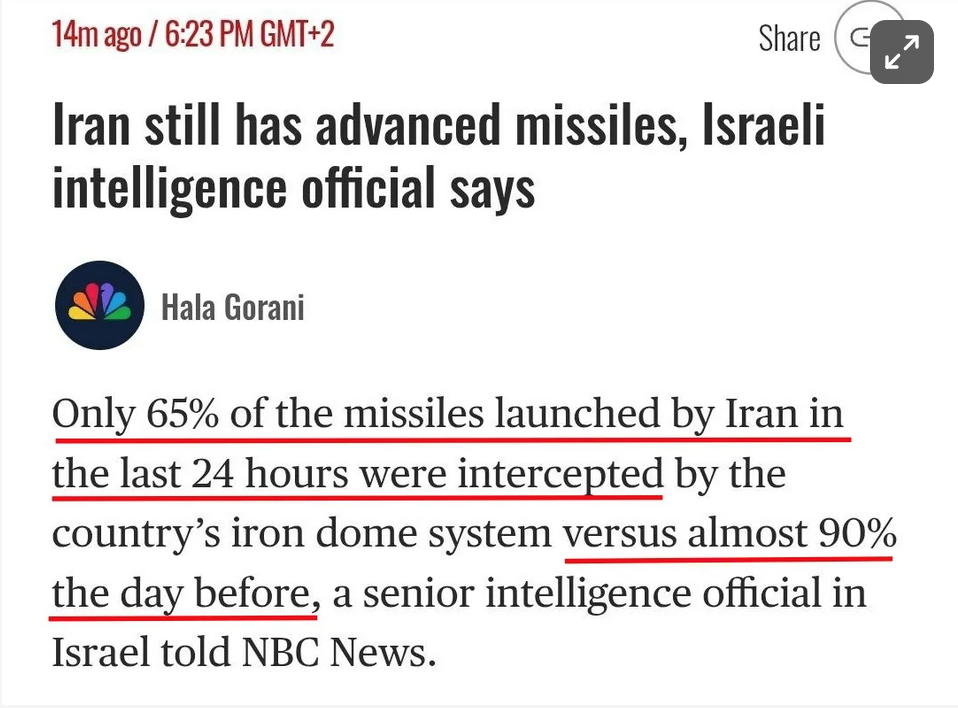Click the '6:23 PM GMT+2' time text

249,34
